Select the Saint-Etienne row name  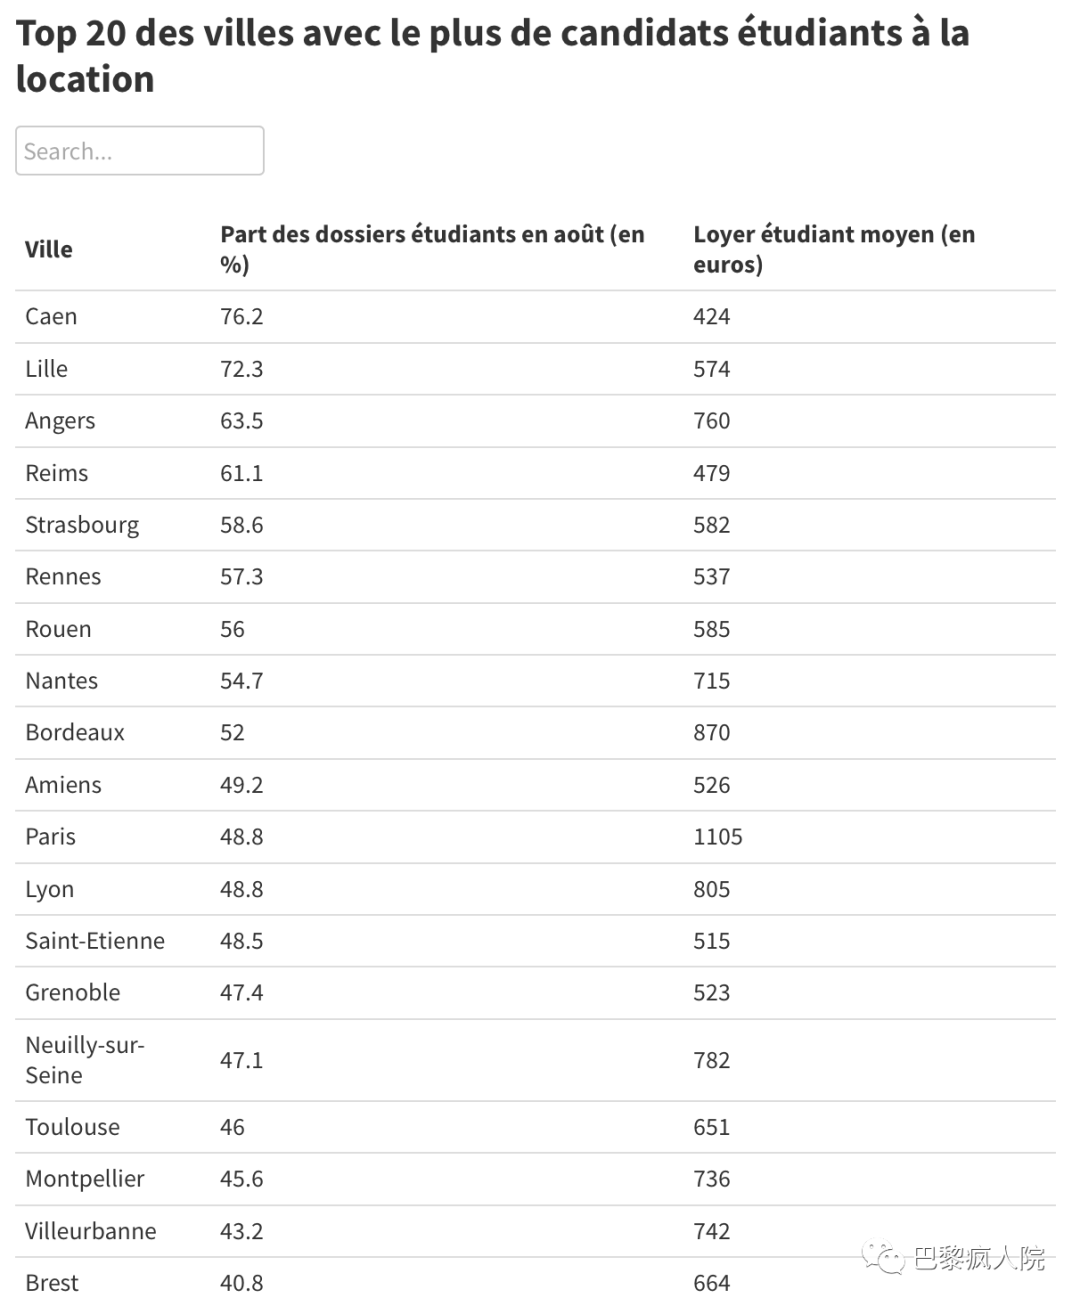click(95, 941)
